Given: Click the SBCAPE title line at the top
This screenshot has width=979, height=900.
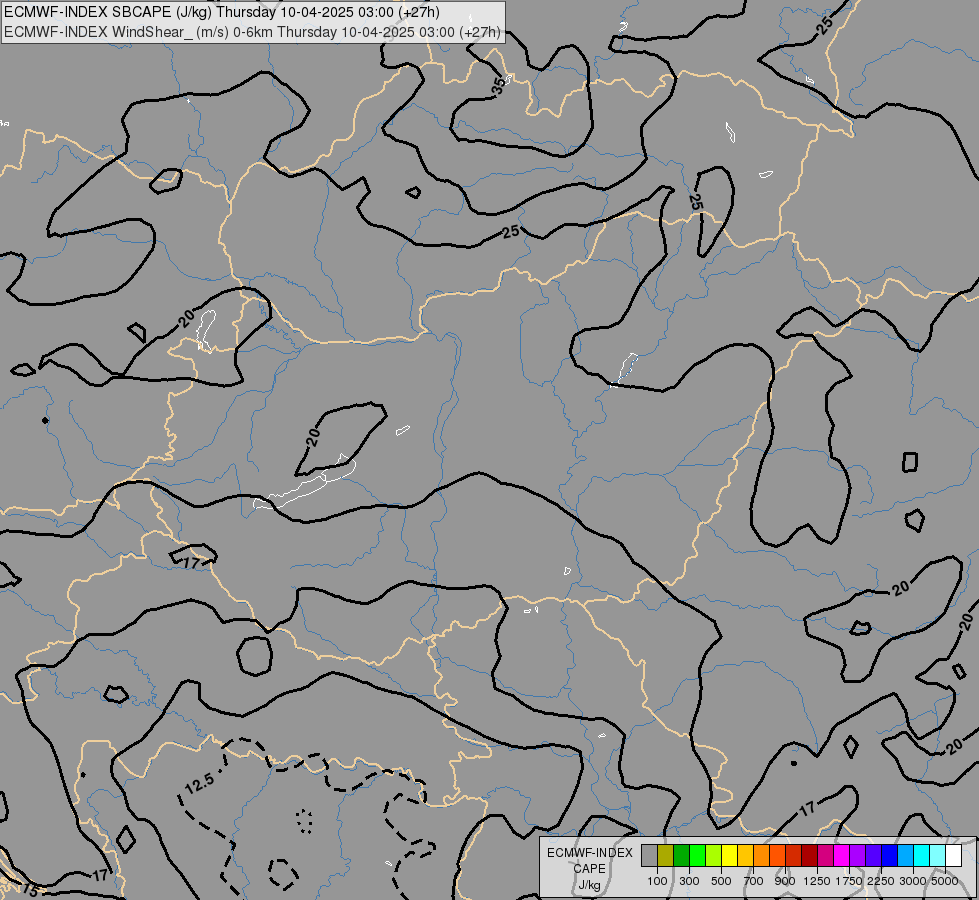Looking at the screenshot, I should point(222,12).
